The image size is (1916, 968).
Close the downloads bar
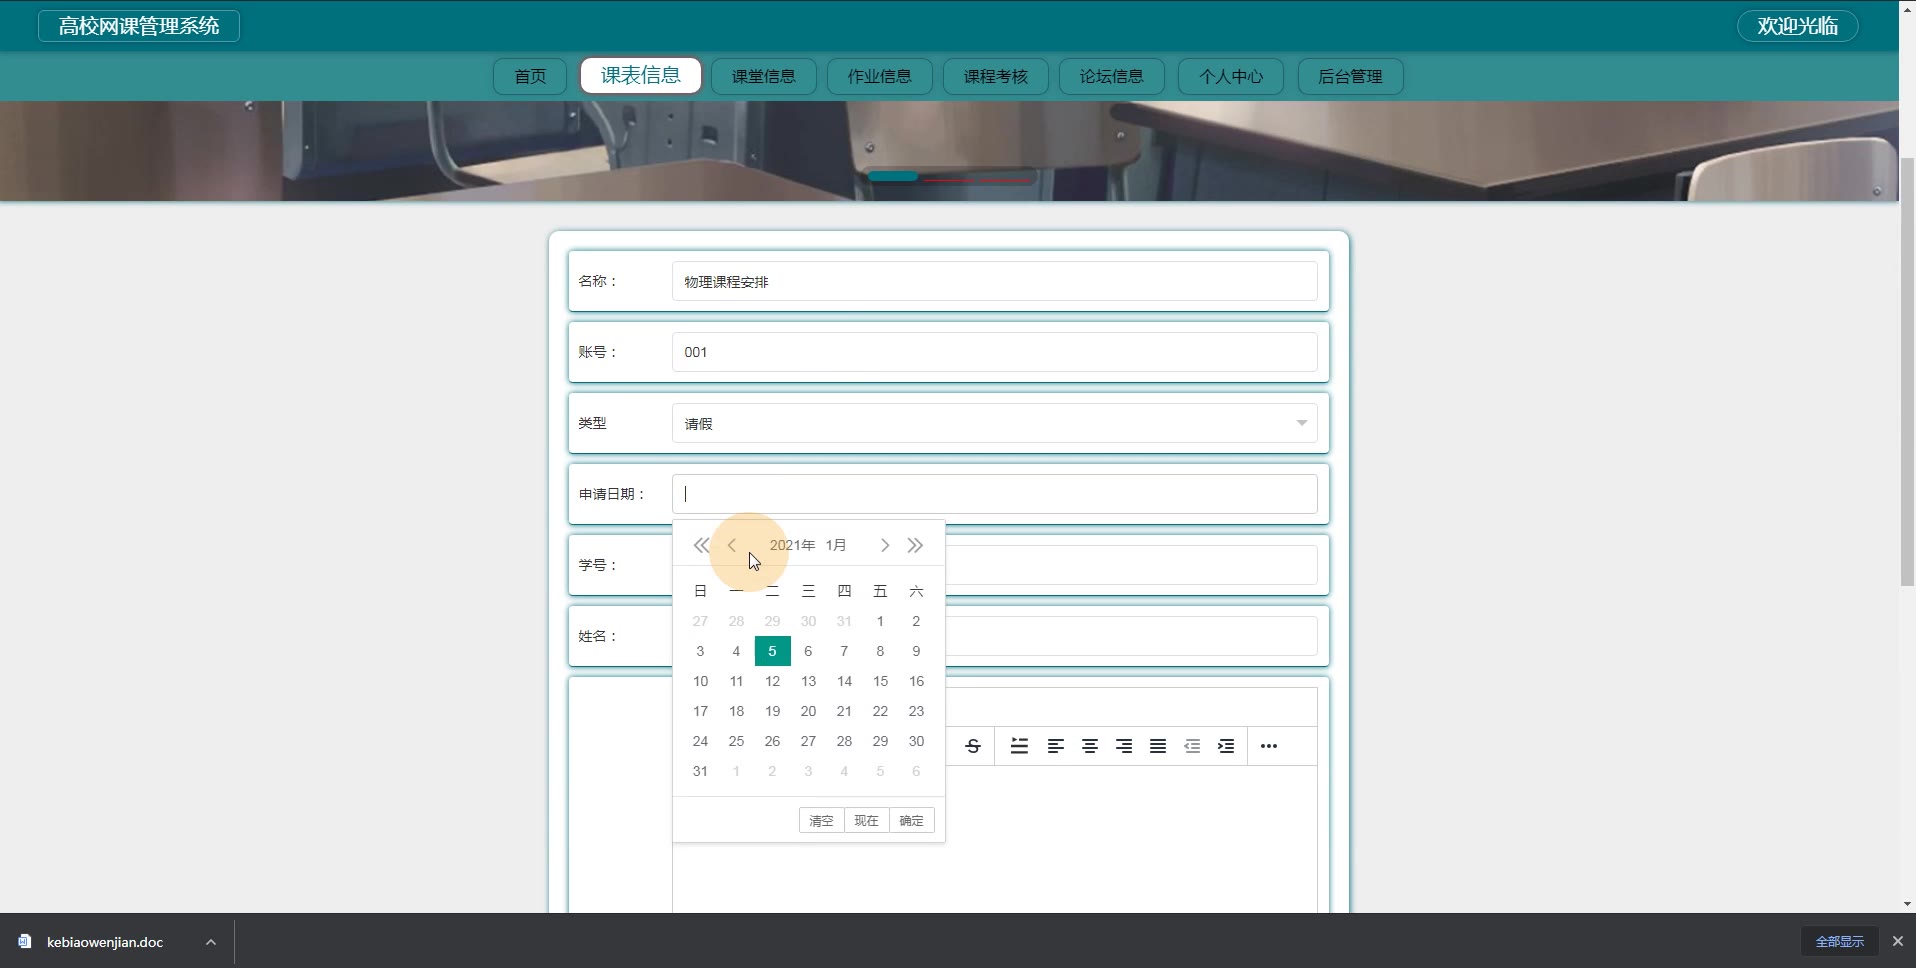(x=1897, y=941)
